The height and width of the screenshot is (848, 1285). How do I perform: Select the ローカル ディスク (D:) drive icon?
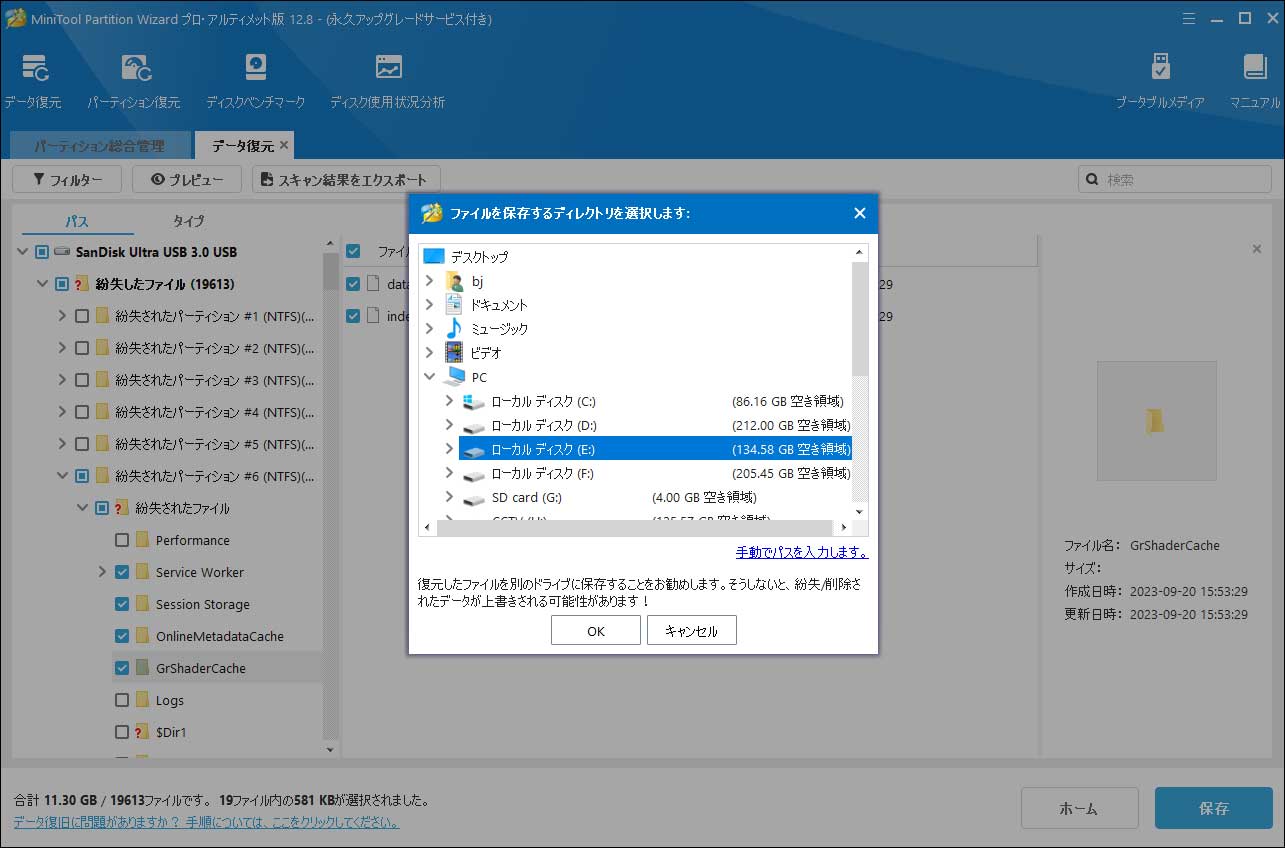tap(474, 425)
